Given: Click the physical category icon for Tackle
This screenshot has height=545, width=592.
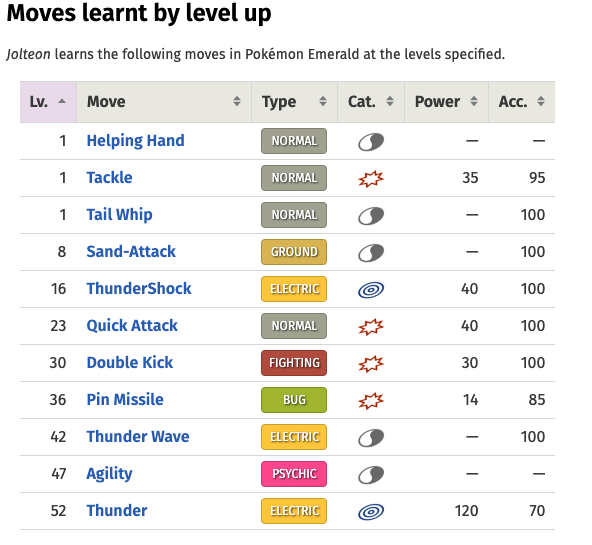Looking at the screenshot, I should (371, 179).
